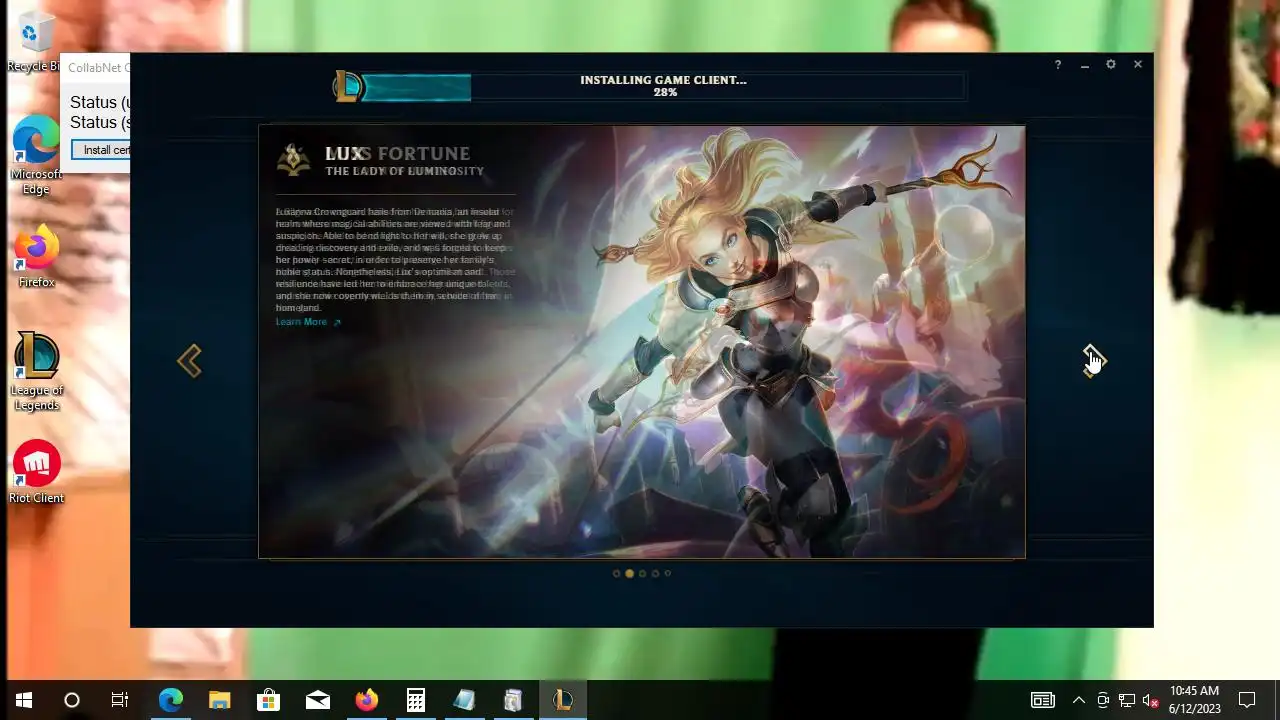
Task: Click the installing game client progress bar
Action: pos(663,87)
